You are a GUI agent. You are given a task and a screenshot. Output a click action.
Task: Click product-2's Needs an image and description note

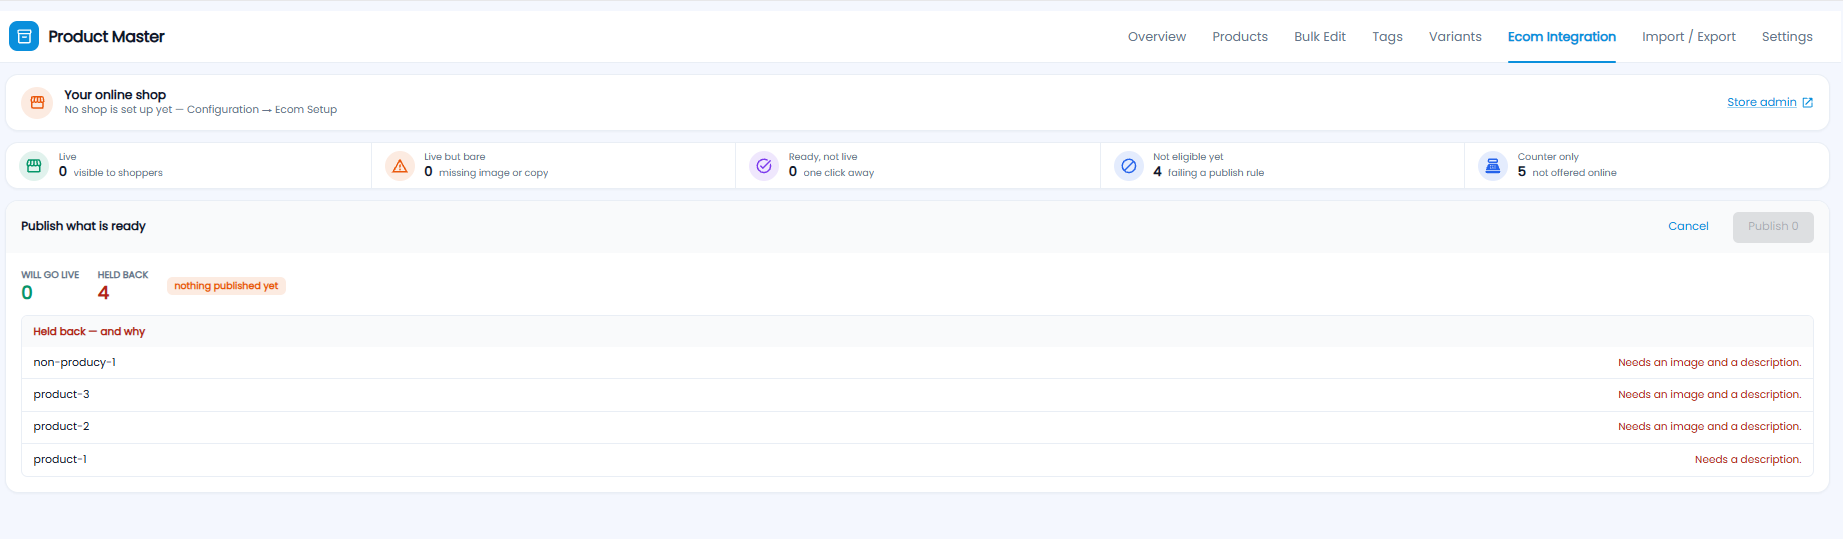pyautogui.click(x=1710, y=427)
